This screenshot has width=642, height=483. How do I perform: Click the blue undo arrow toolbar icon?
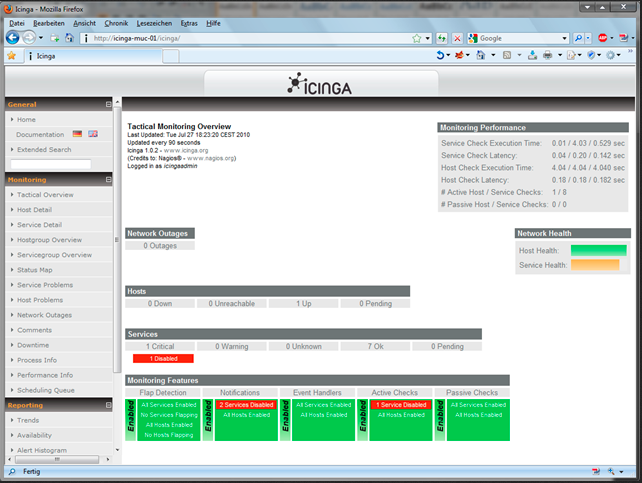pyautogui.click(x=440, y=55)
